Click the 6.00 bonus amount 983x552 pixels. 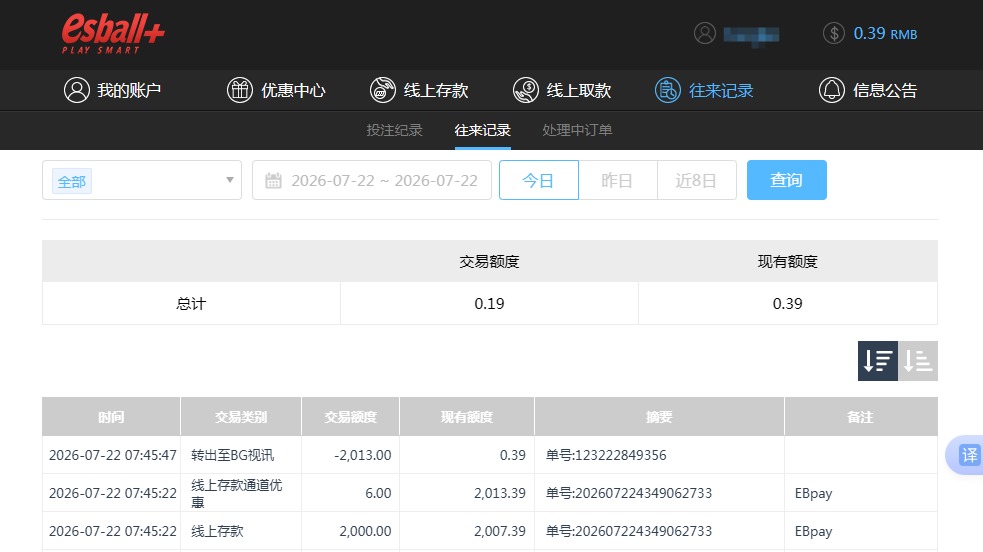(x=378, y=493)
